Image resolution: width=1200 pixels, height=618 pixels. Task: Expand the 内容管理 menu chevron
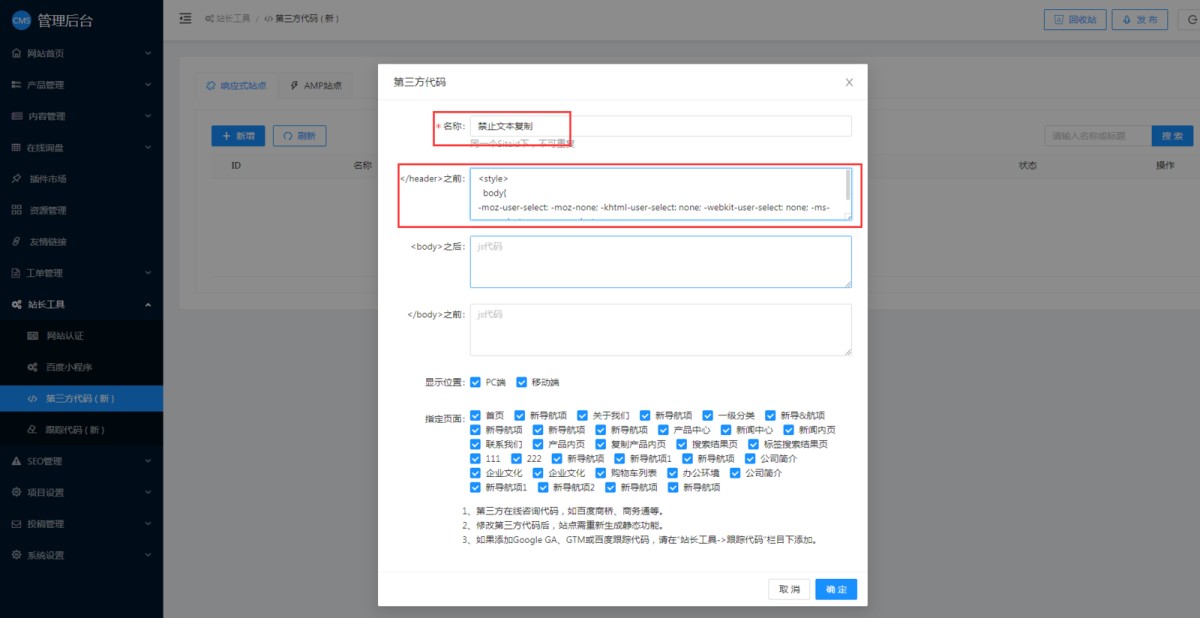[x=147, y=116]
